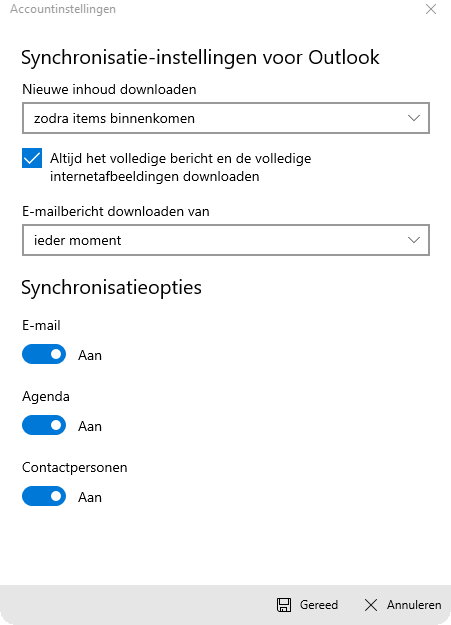Expand chevron of 'zodra items binnenkomen' dropdown
451x625 pixels.
click(x=414, y=118)
